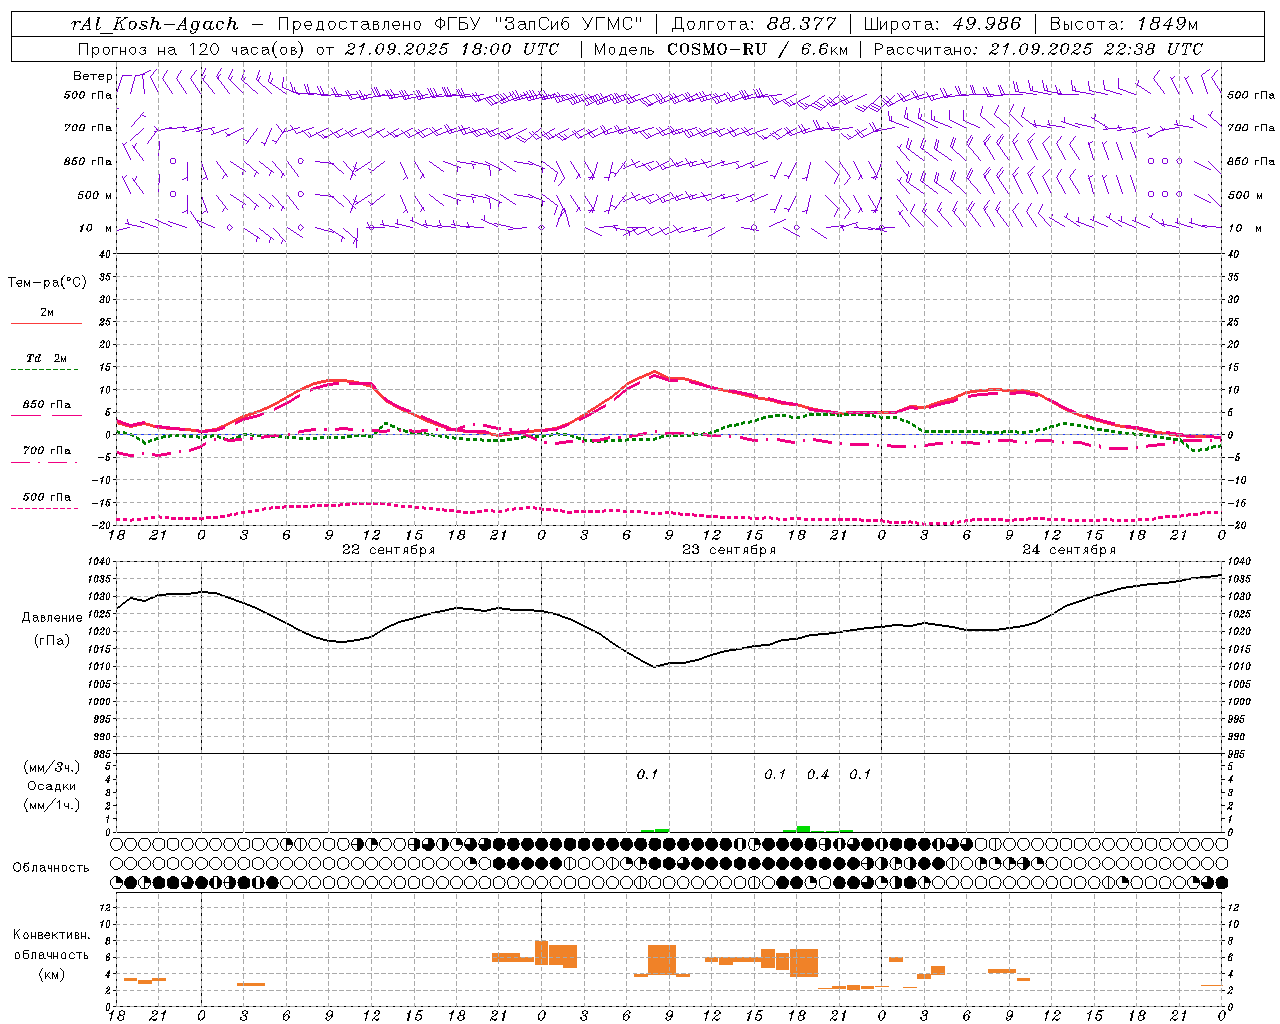Select the Широта: 49.986 latitude value
Screen dimensions: 1280x1024
click(x=942, y=24)
